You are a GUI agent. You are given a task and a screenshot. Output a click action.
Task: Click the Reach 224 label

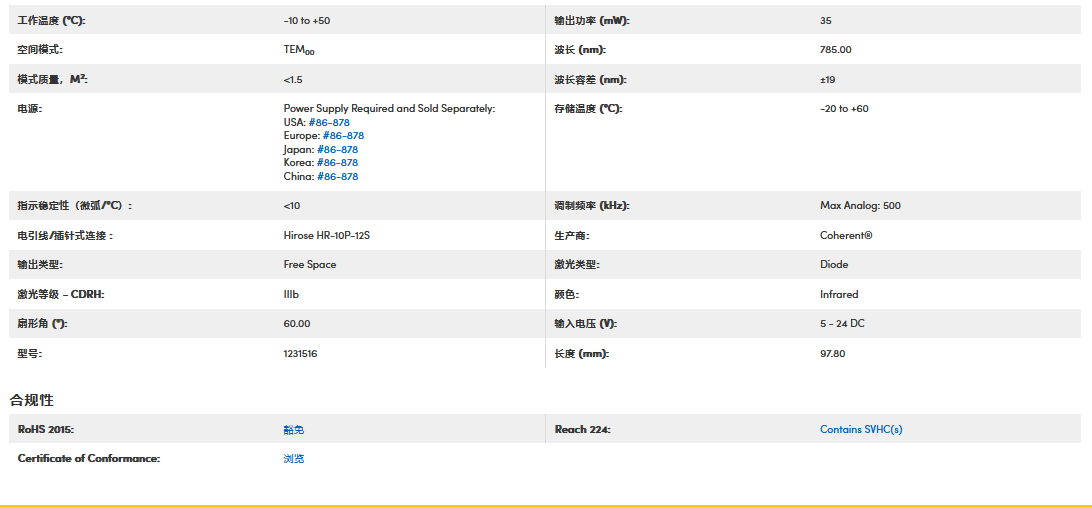tap(582, 430)
